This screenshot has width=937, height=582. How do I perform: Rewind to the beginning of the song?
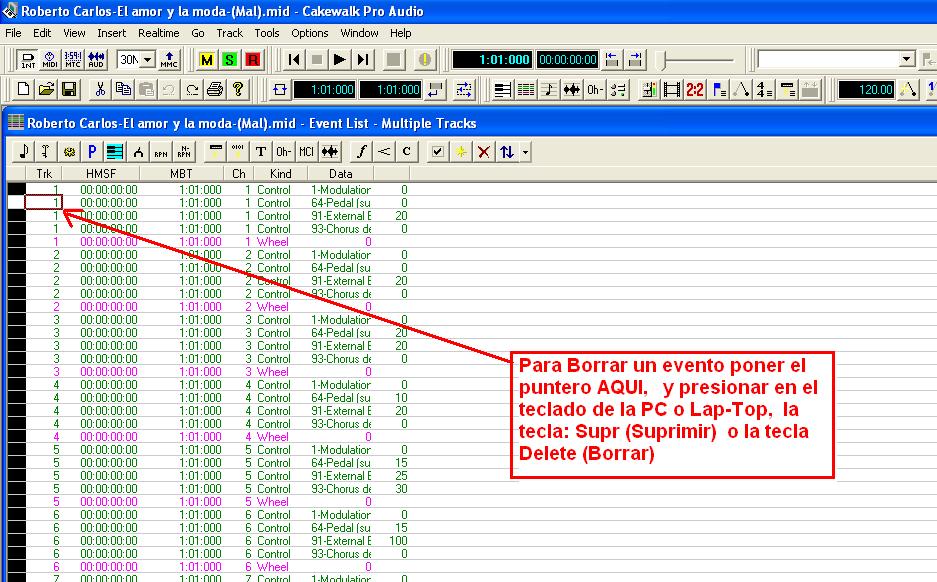point(293,59)
